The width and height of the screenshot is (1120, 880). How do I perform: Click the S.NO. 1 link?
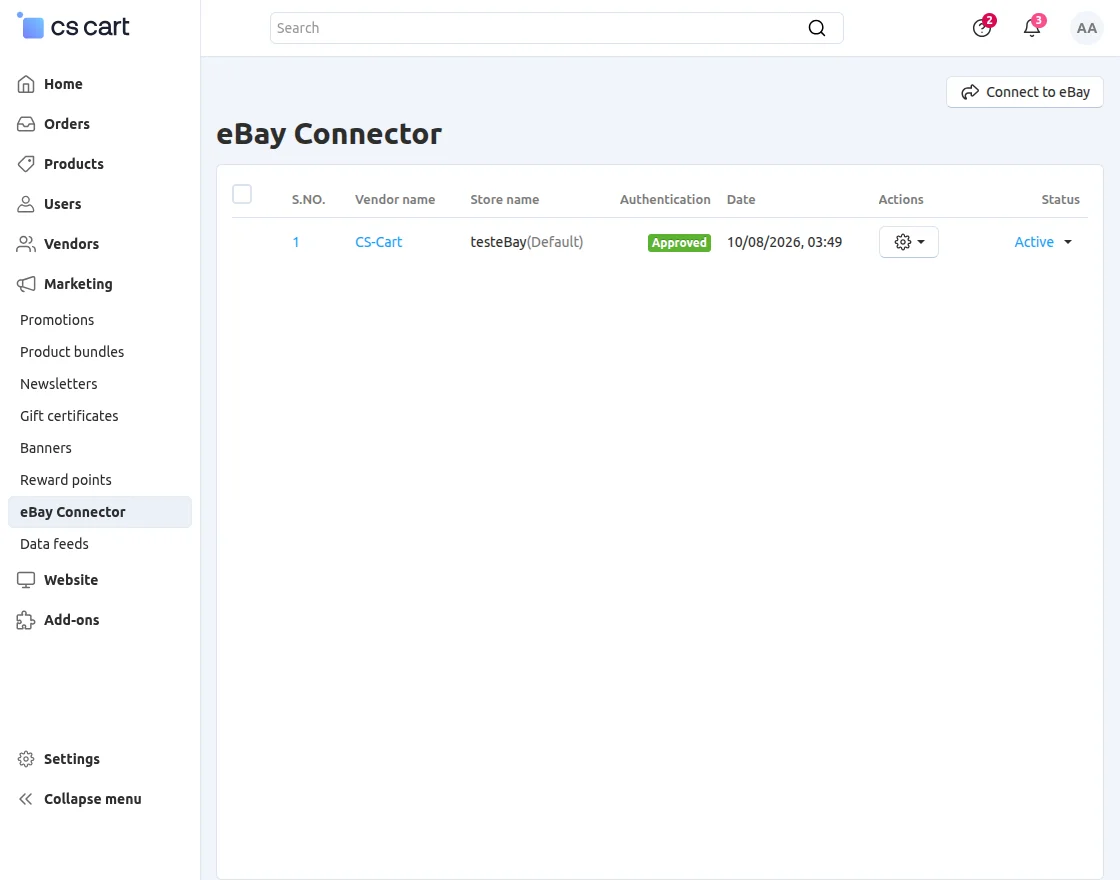296,242
